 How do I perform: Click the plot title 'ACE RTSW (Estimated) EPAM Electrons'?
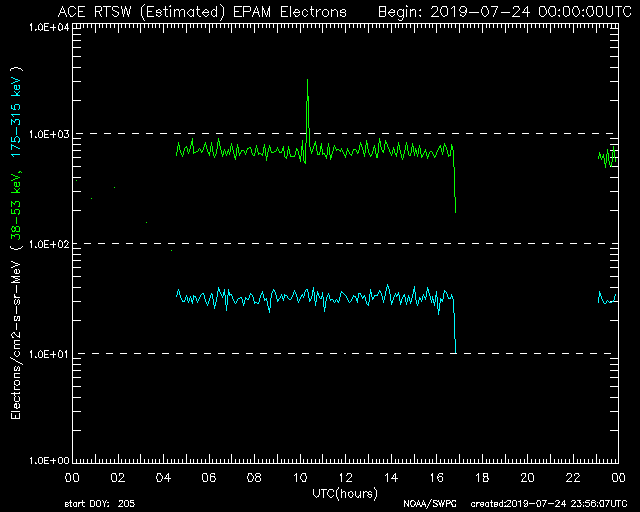click(x=202, y=11)
